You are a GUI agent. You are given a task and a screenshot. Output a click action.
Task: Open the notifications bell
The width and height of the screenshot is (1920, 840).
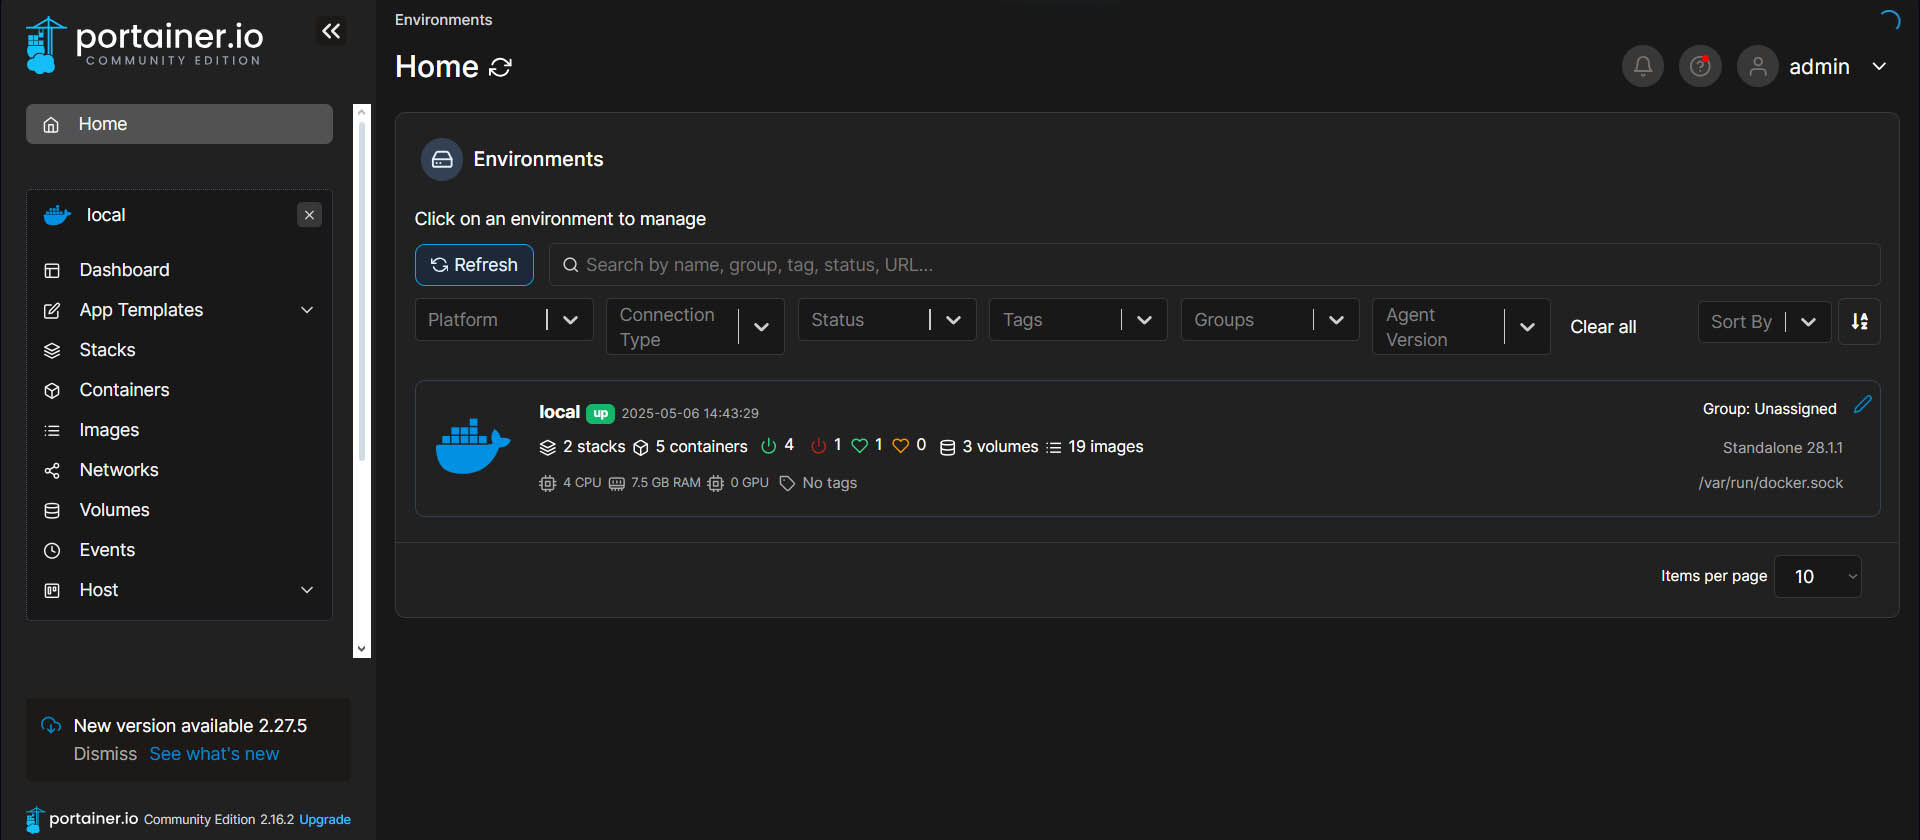pos(1642,66)
